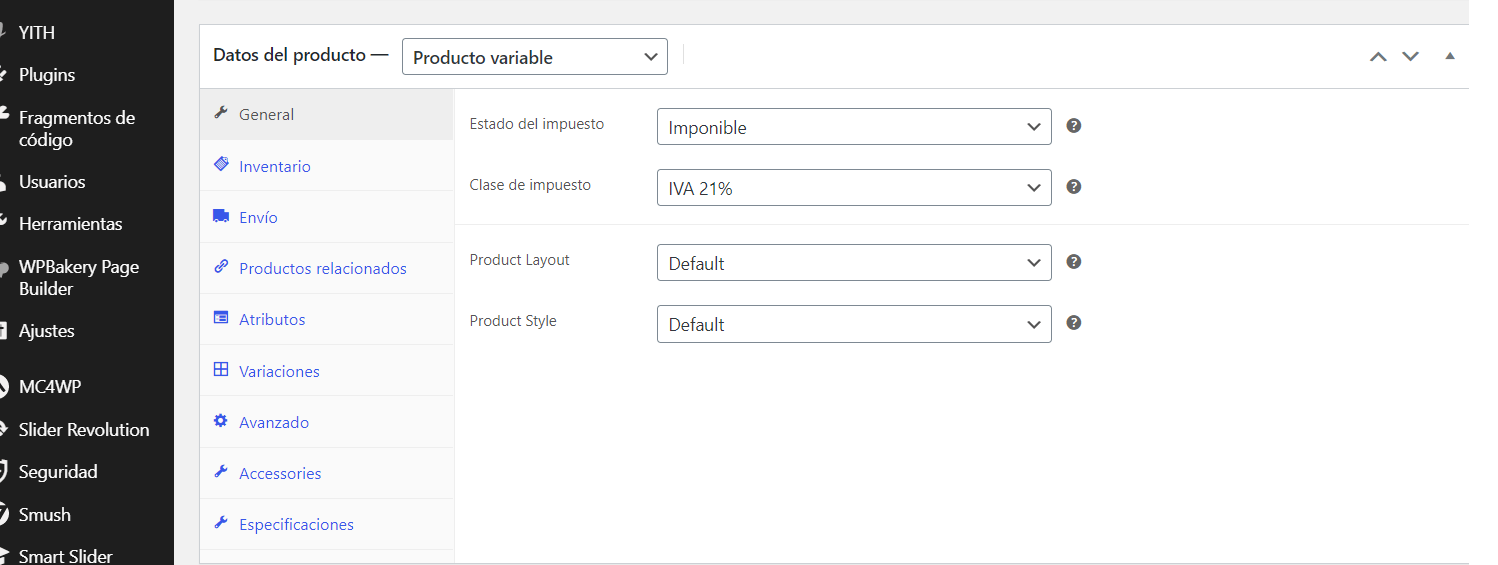Click the down chevron to move panel down
The image size is (1498, 565).
coord(1411,57)
